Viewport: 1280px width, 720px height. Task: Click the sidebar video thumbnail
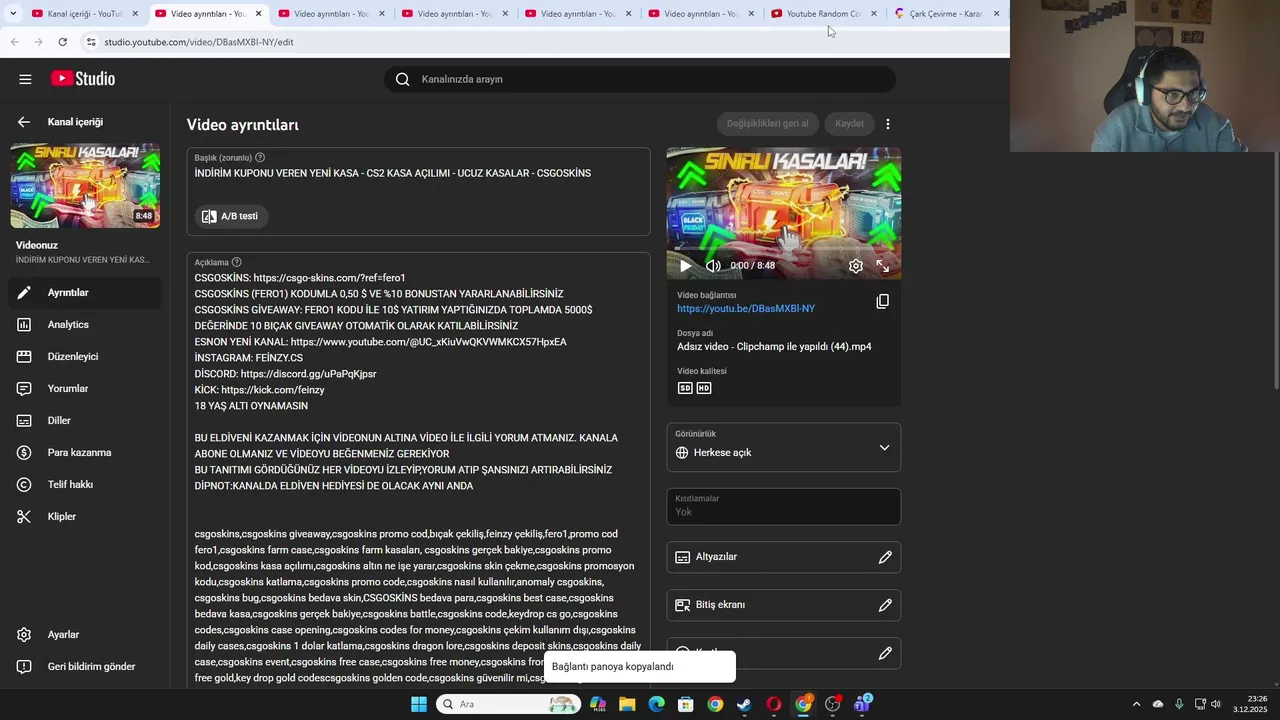pyautogui.click(x=85, y=186)
